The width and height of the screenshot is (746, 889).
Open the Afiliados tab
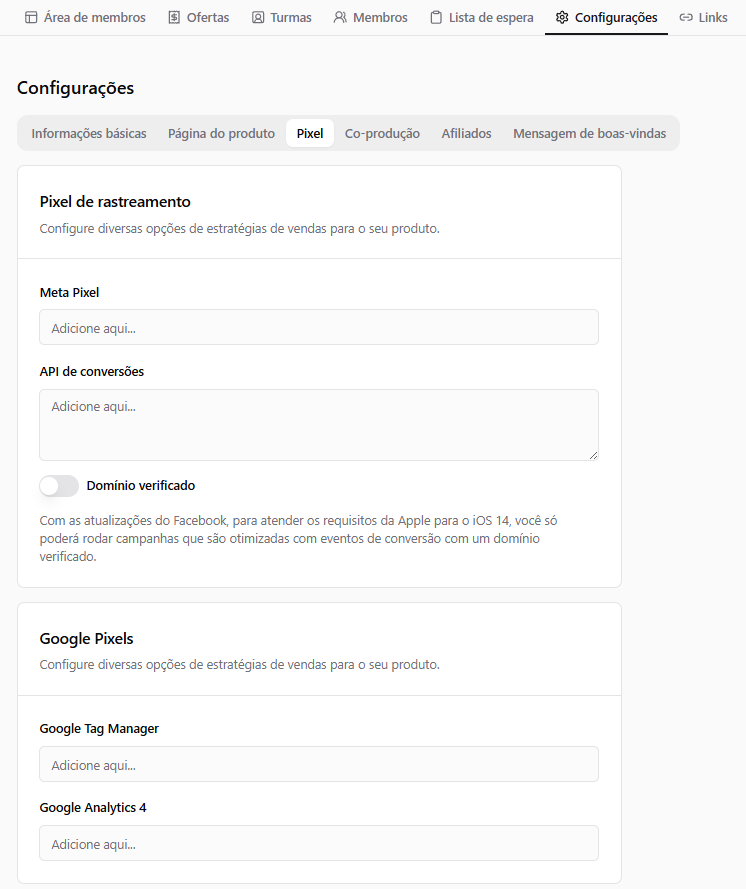(x=467, y=133)
